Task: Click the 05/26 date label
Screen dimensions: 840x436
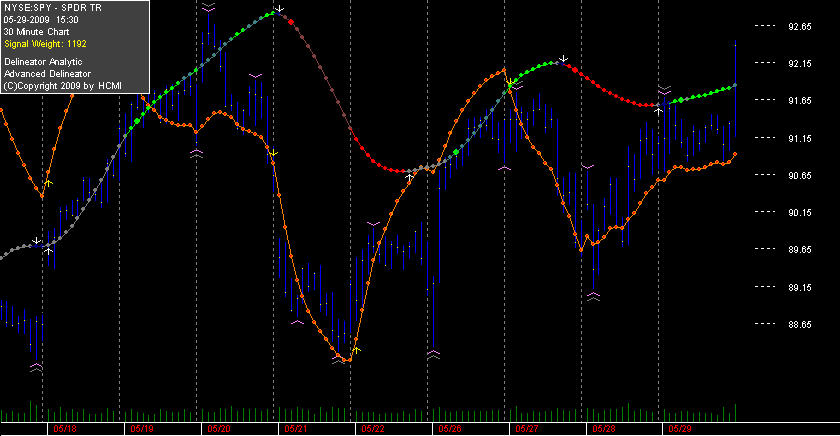Action: coord(450,429)
